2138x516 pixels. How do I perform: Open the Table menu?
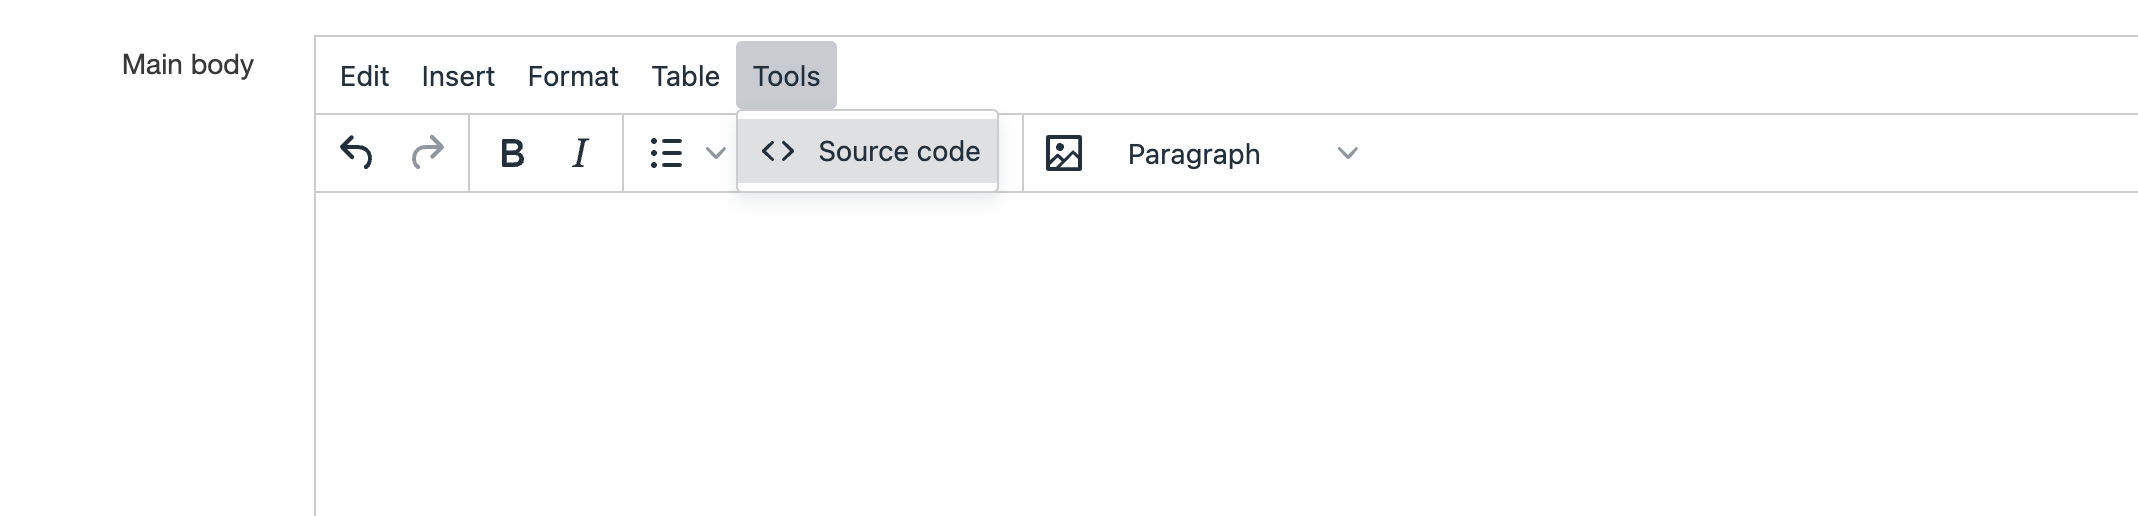(685, 76)
